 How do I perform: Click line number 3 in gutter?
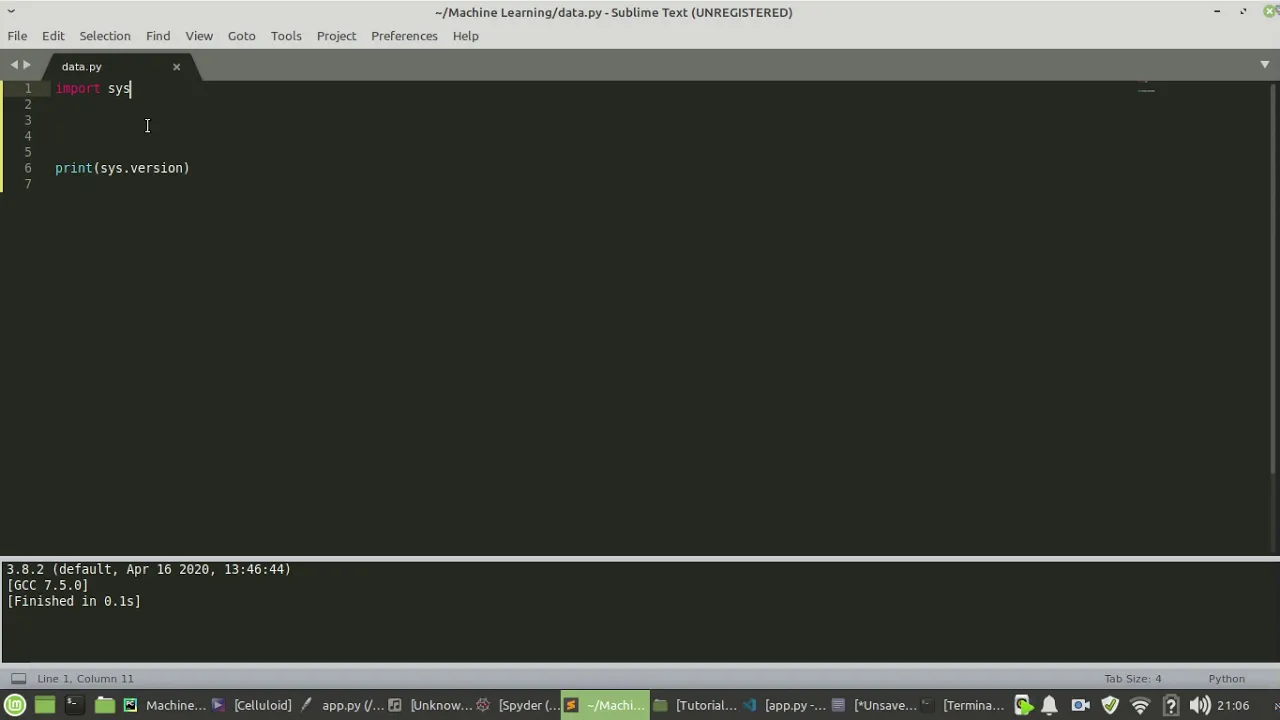click(x=28, y=120)
